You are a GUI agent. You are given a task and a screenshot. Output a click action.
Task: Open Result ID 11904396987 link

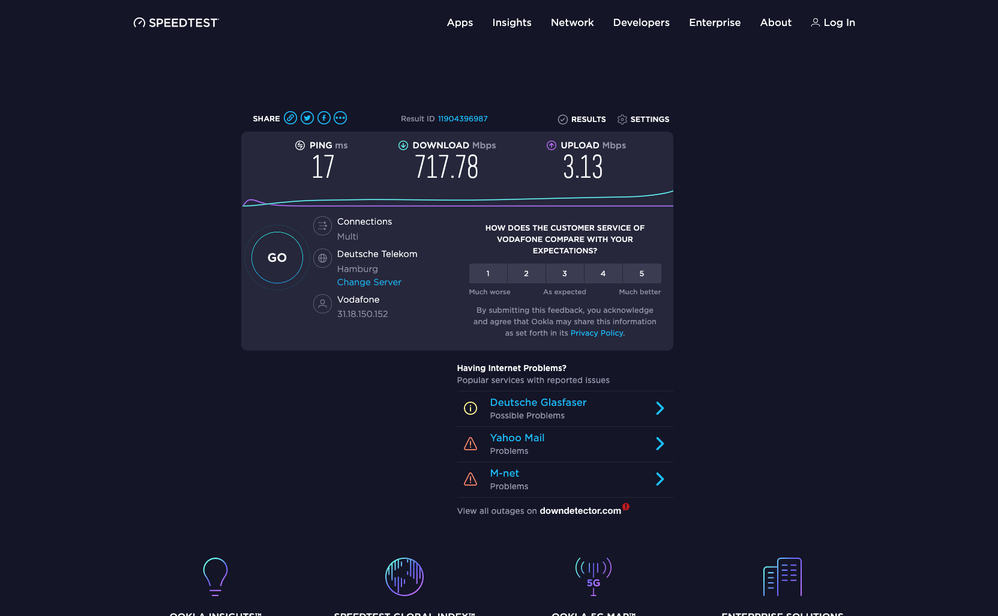point(463,118)
